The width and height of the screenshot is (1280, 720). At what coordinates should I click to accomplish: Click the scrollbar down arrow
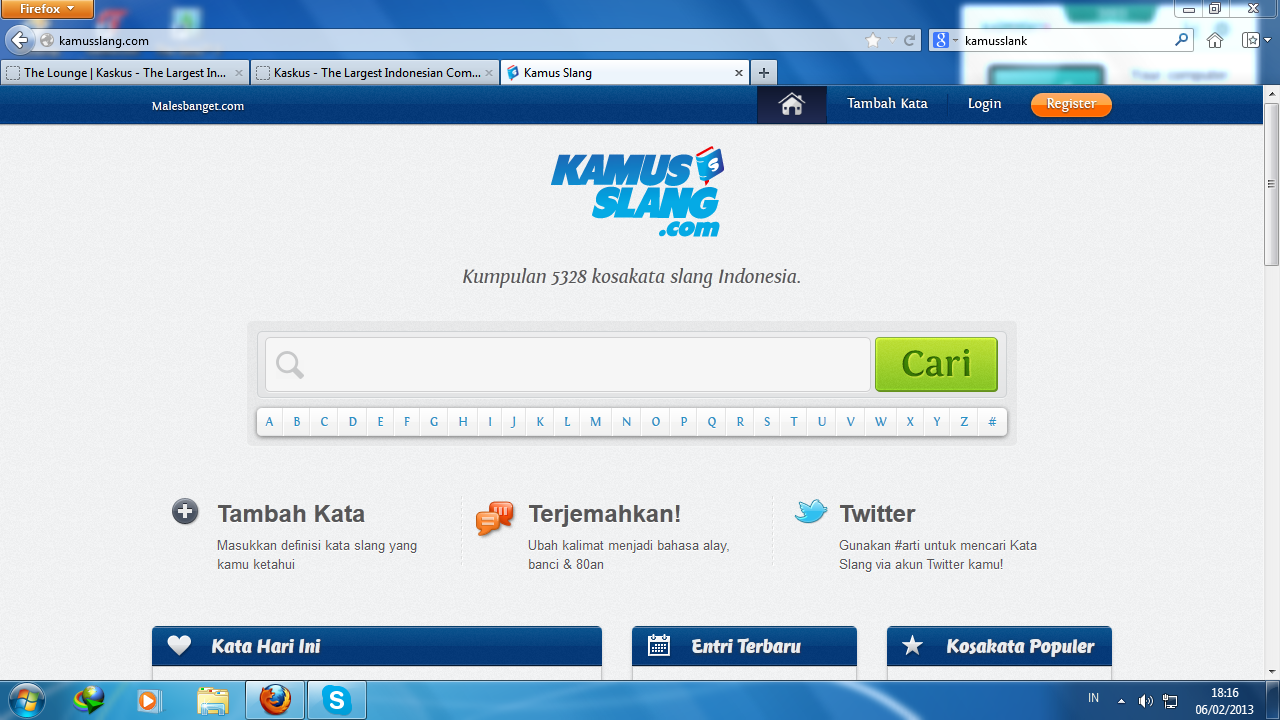point(1272,671)
